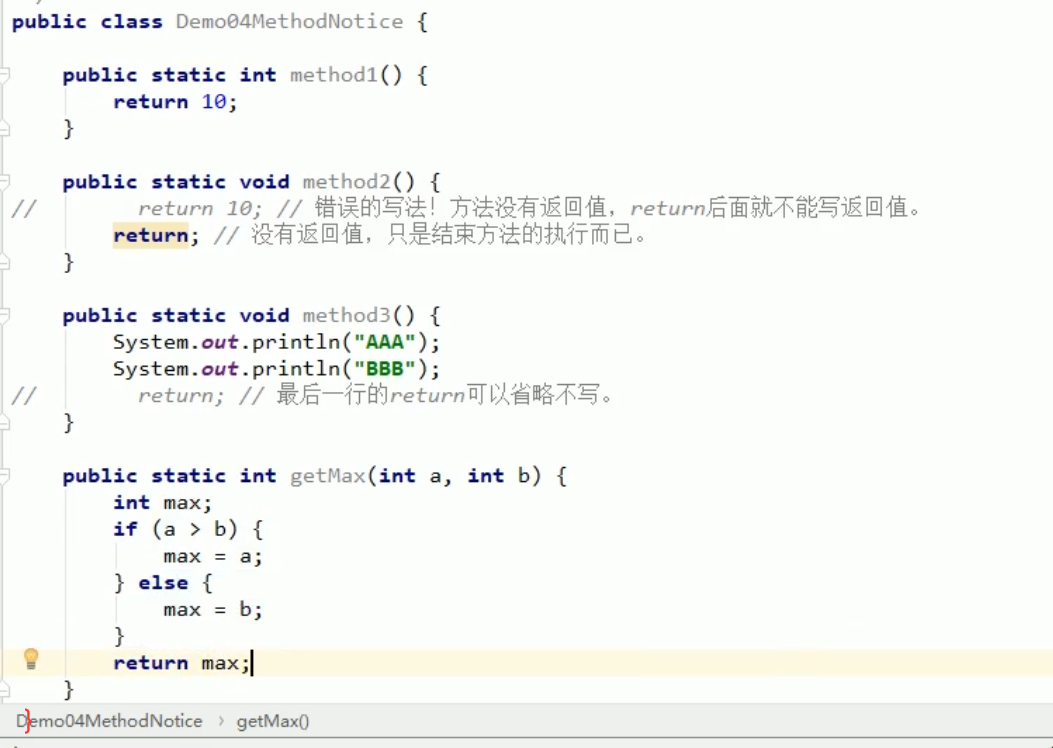Collapse method2 via its gutter fold marker
1053x748 pixels.
(4, 181)
